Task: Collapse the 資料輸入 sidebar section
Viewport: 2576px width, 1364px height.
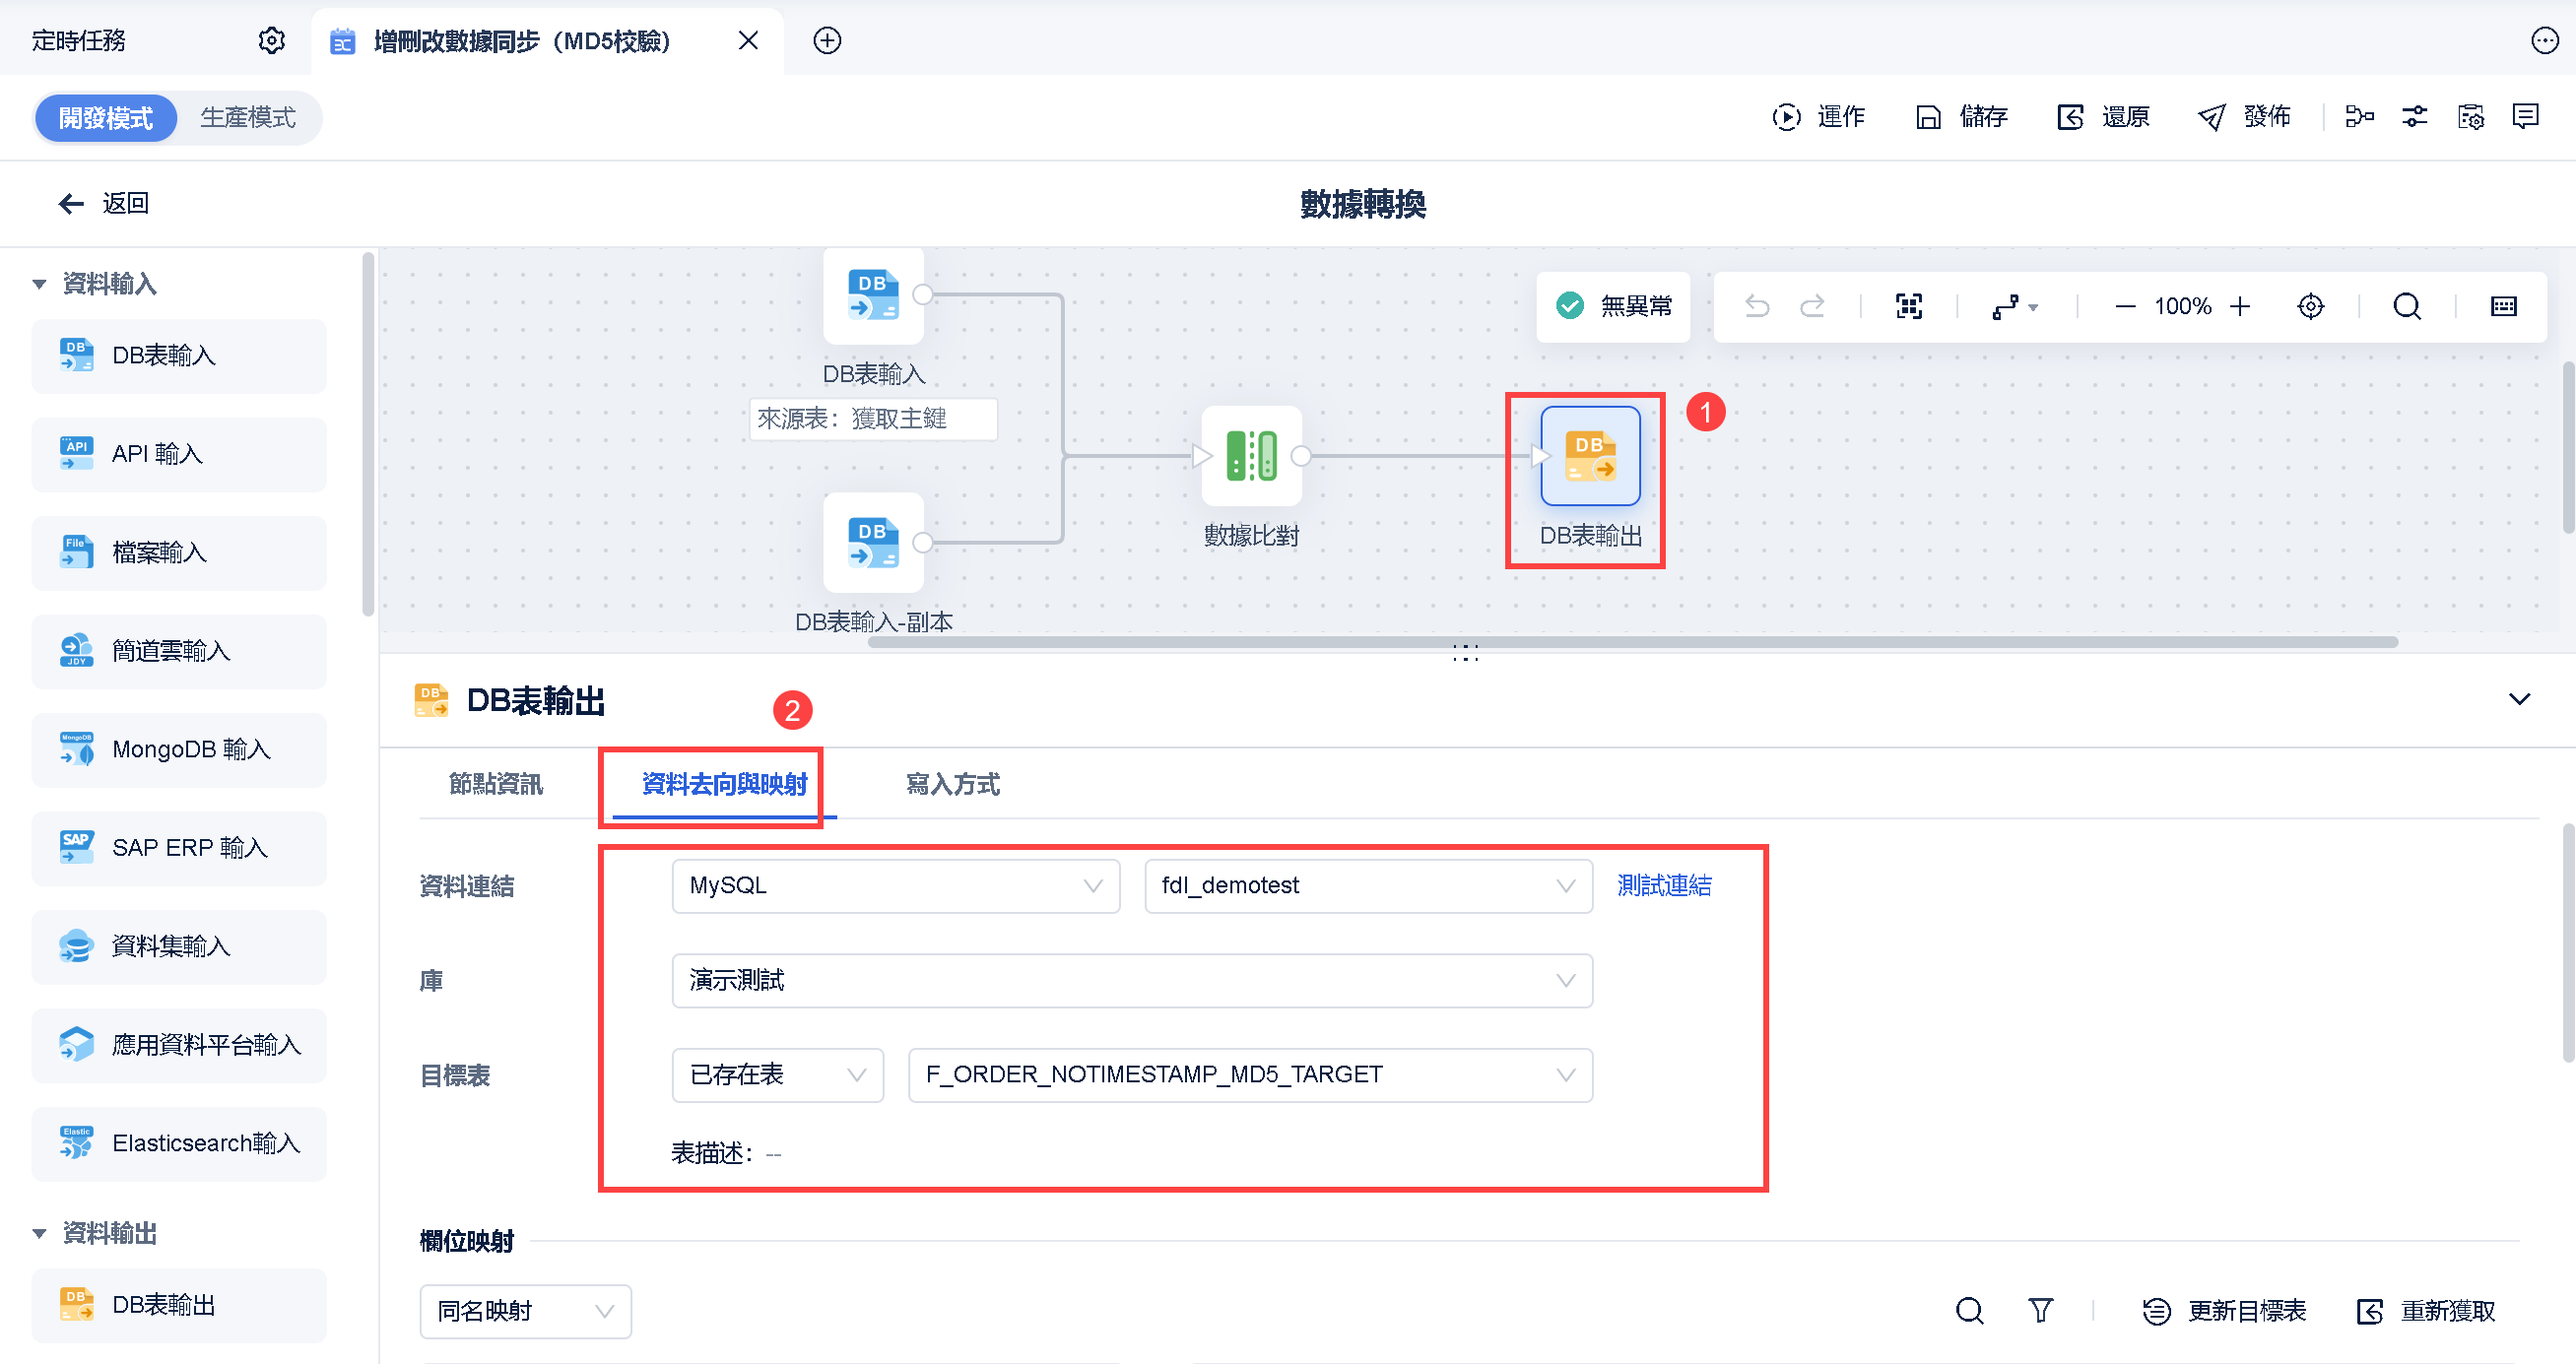Action: tap(40, 284)
